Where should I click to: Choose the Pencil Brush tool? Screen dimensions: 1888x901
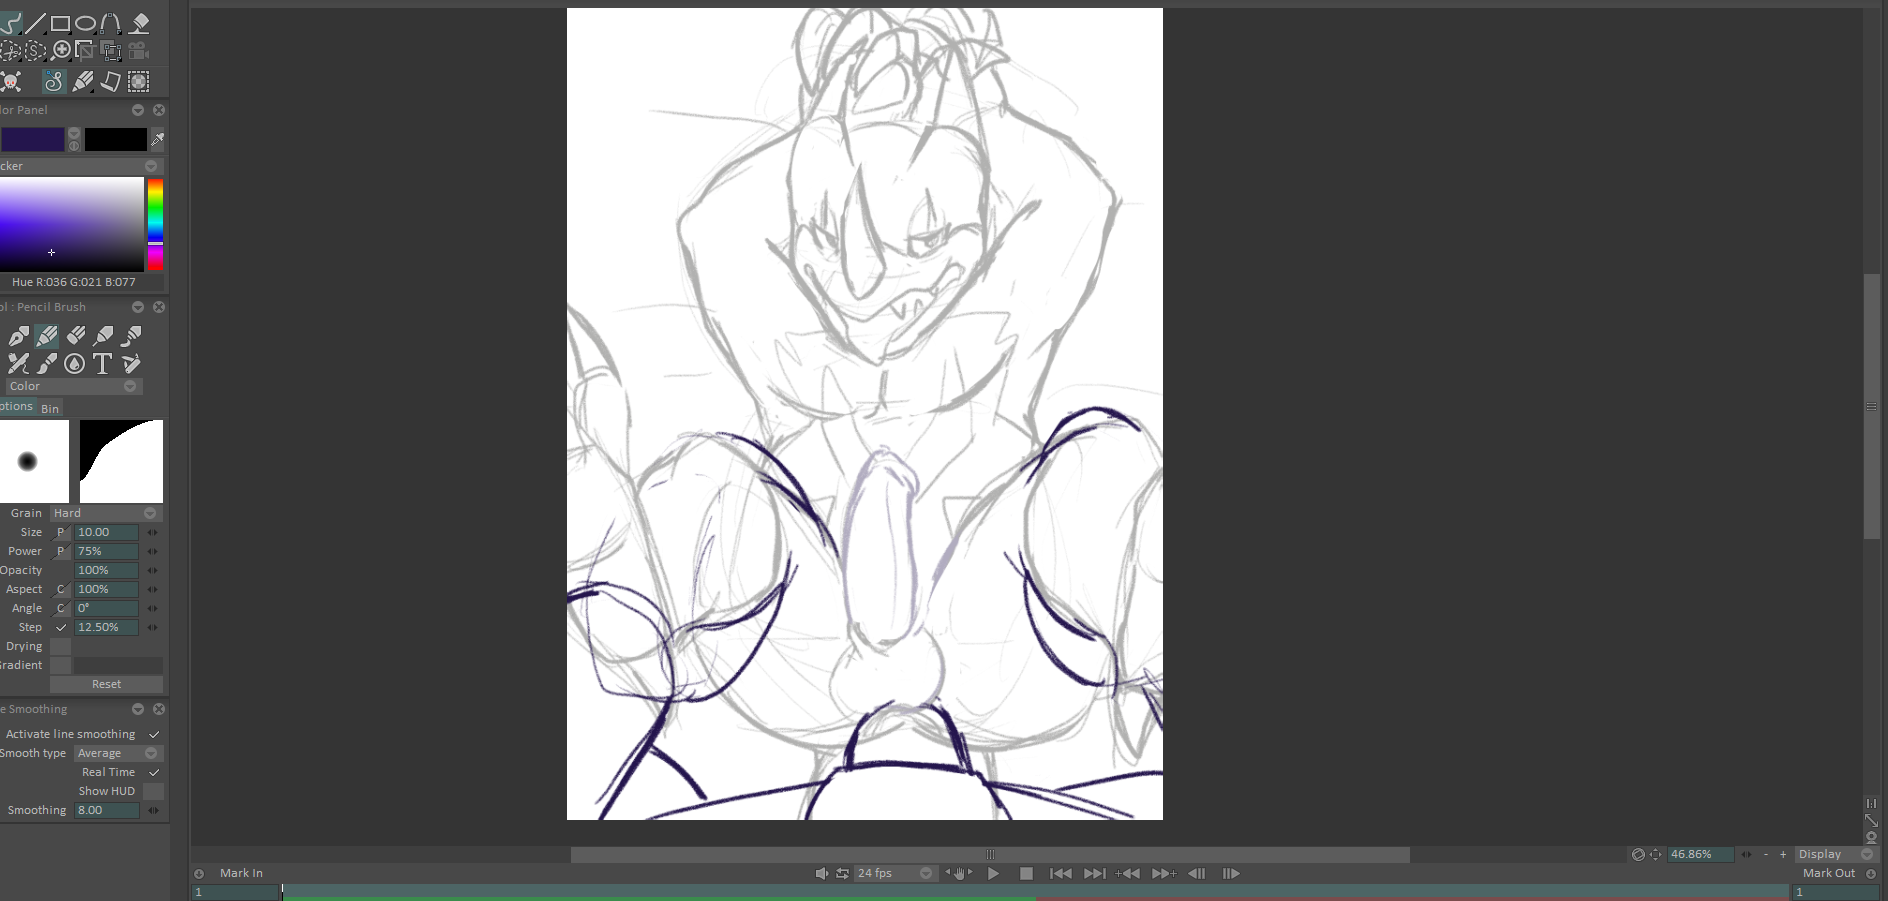coord(47,336)
